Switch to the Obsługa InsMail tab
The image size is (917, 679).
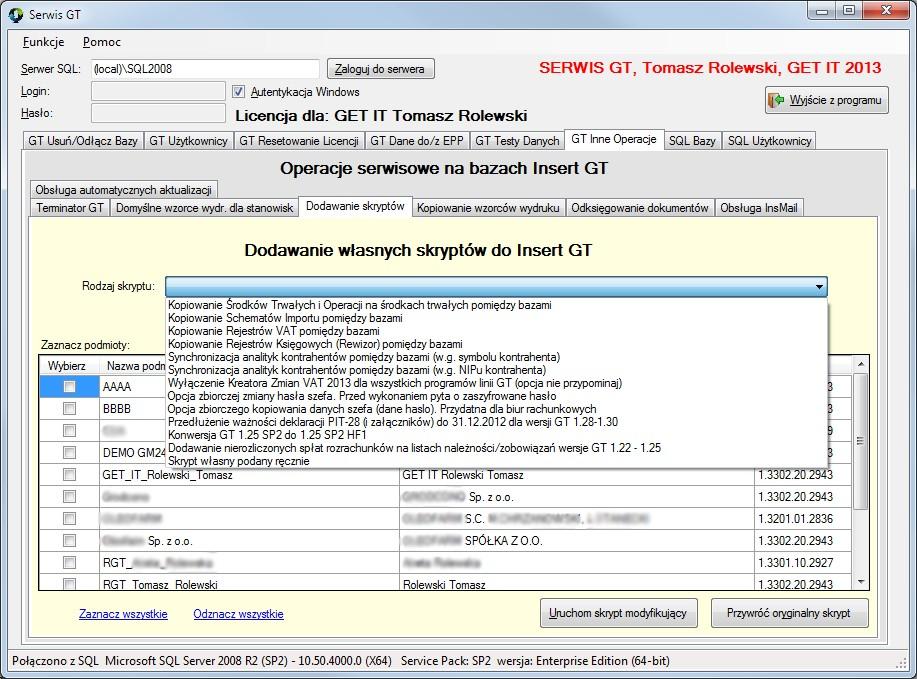tap(759, 208)
